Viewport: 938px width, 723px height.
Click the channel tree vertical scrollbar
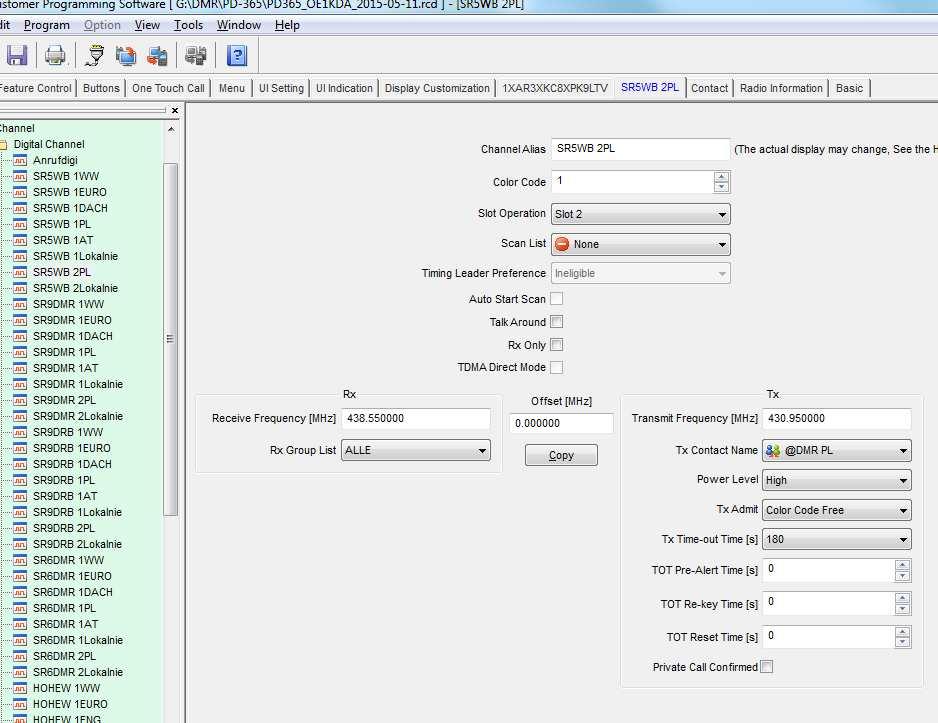click(x=170, y=338)
